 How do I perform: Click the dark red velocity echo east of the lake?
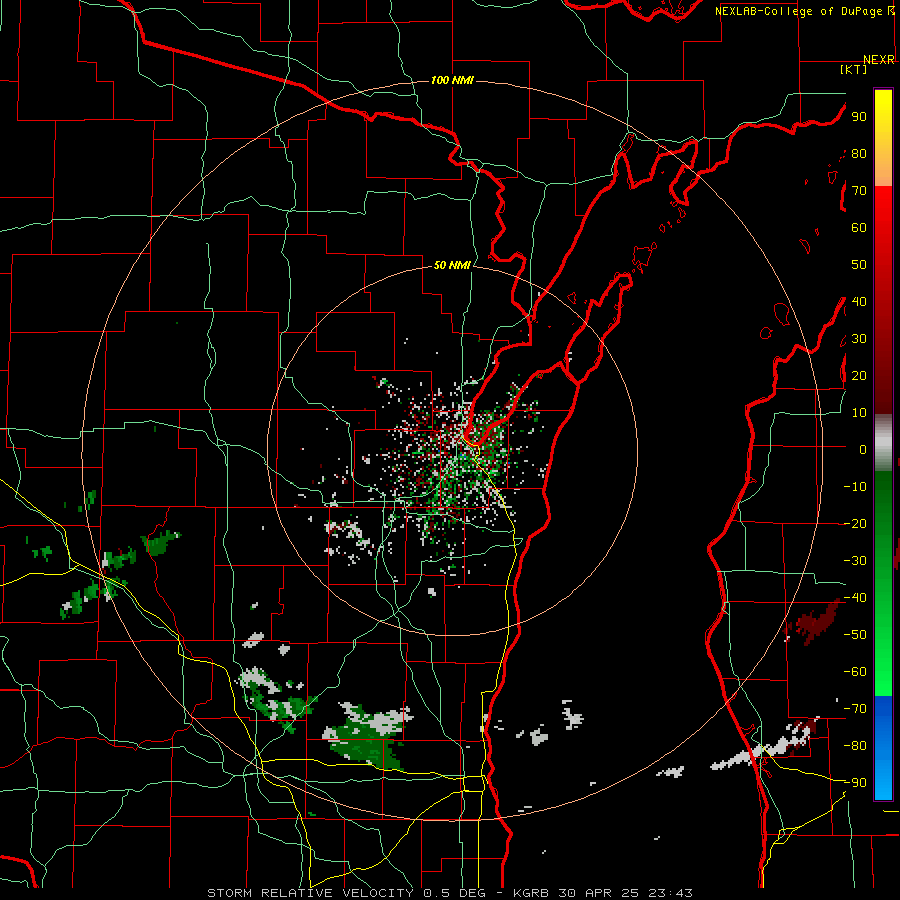(815, 622)
